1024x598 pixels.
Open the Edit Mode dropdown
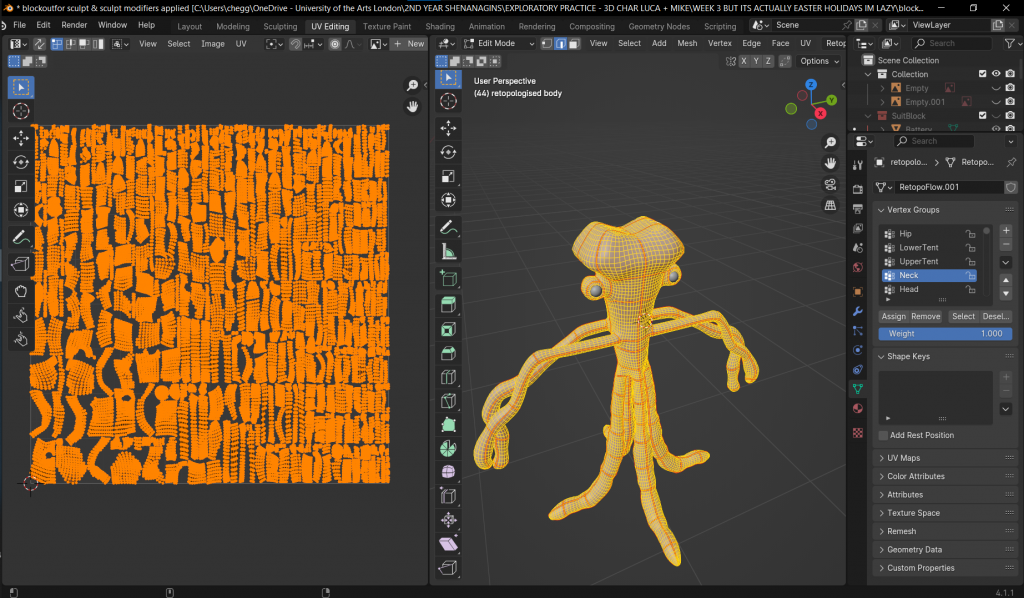[x=500, y=44]
